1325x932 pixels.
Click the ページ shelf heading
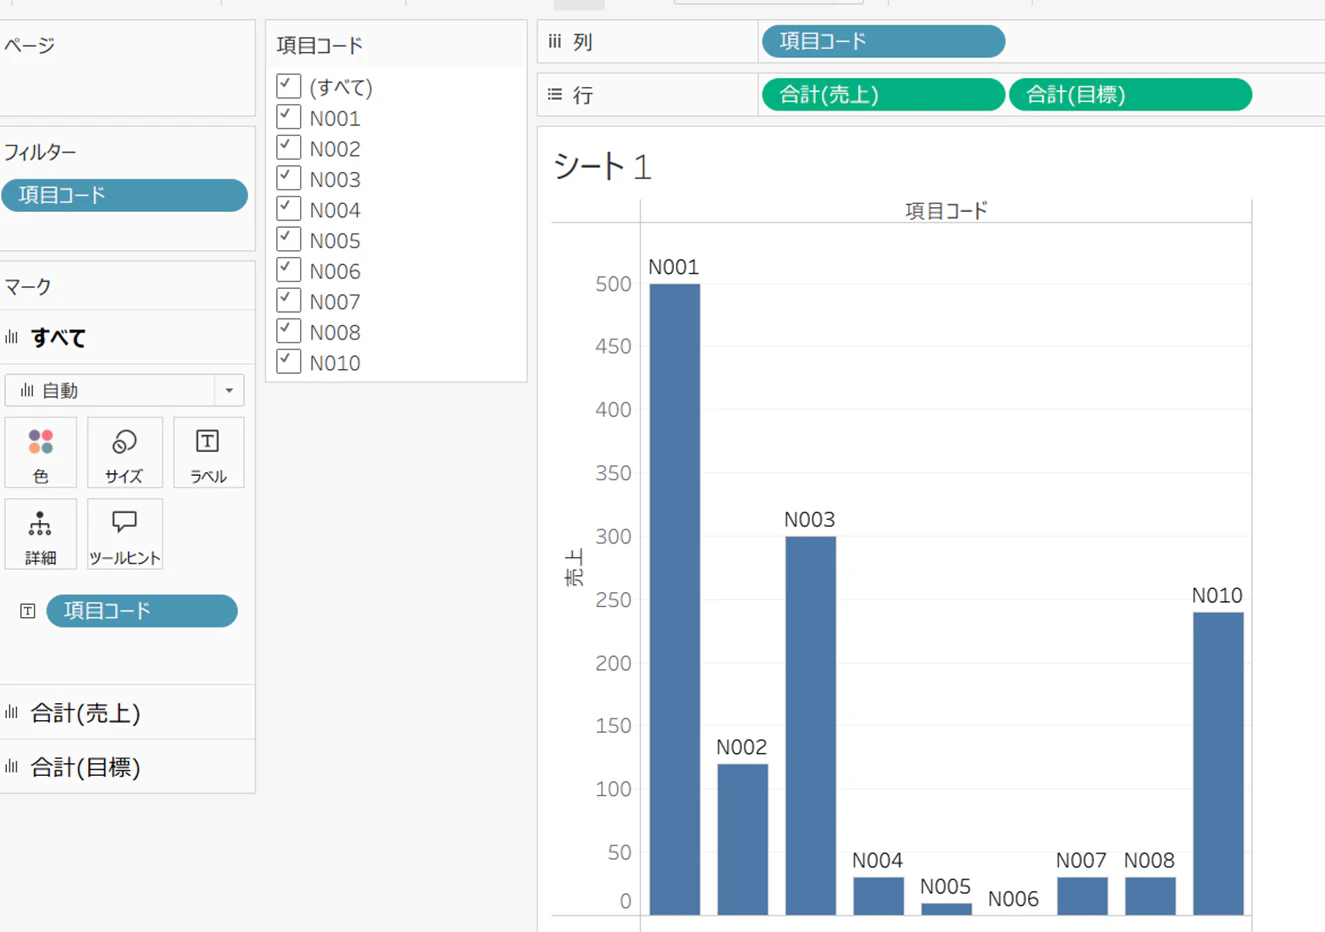(29, 45)
